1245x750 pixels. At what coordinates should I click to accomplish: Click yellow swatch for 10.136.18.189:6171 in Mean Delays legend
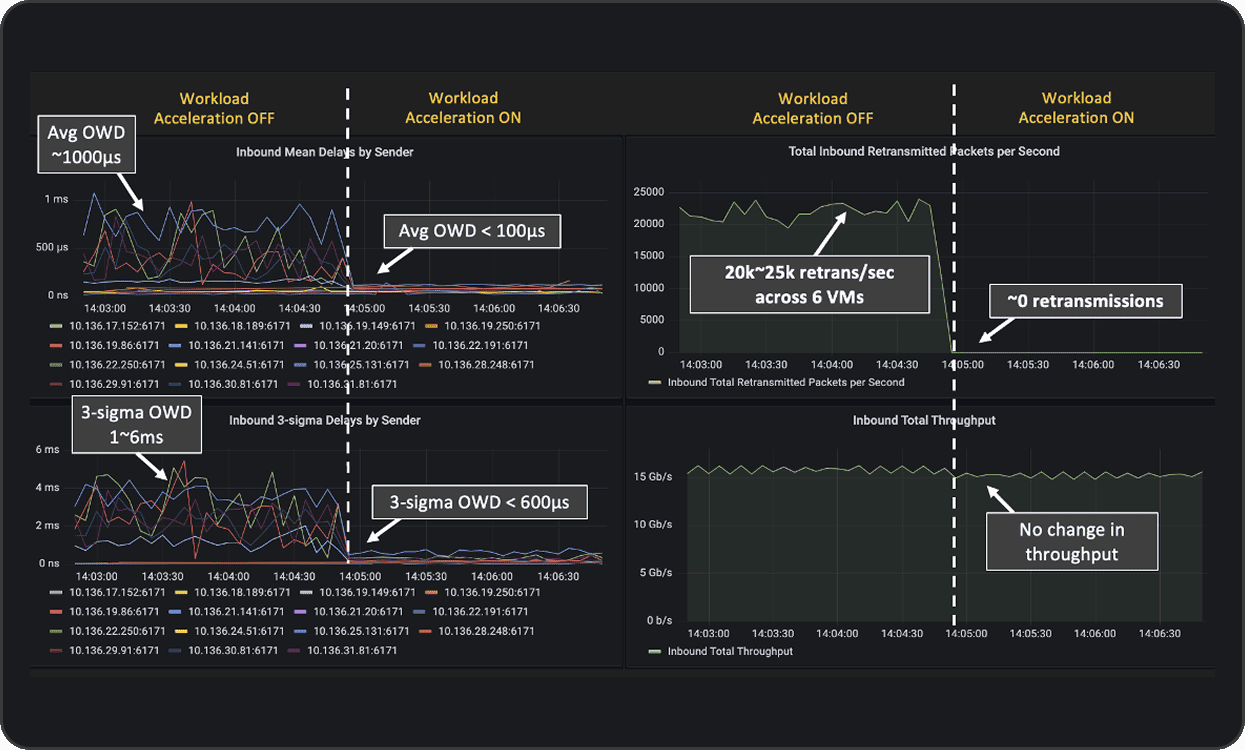coord(181,326)
